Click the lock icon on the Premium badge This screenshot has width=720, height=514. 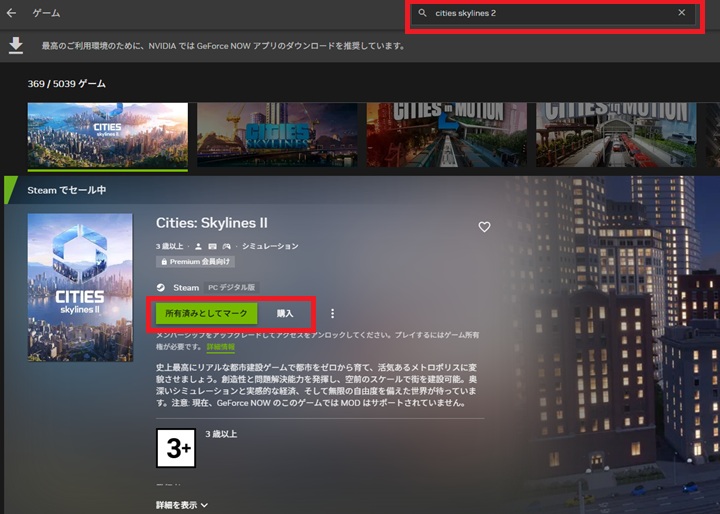(x=162, y=261)
